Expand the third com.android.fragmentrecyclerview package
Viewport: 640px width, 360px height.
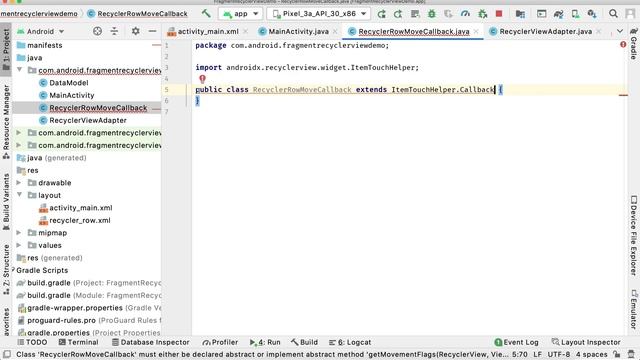[x=19, y=145]
